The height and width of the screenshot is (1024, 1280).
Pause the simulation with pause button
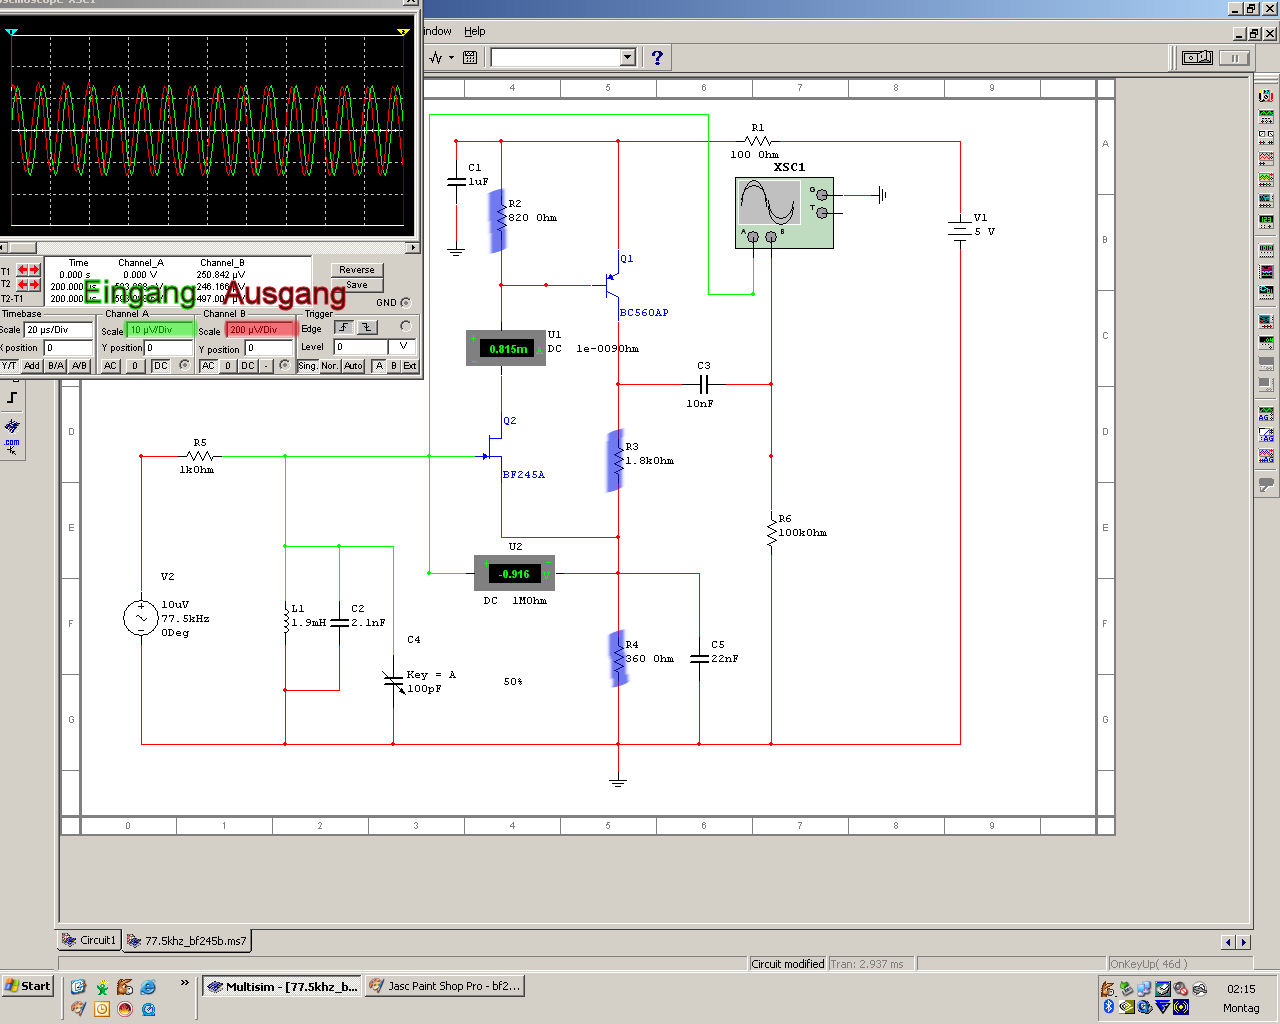click(1235, 58)
